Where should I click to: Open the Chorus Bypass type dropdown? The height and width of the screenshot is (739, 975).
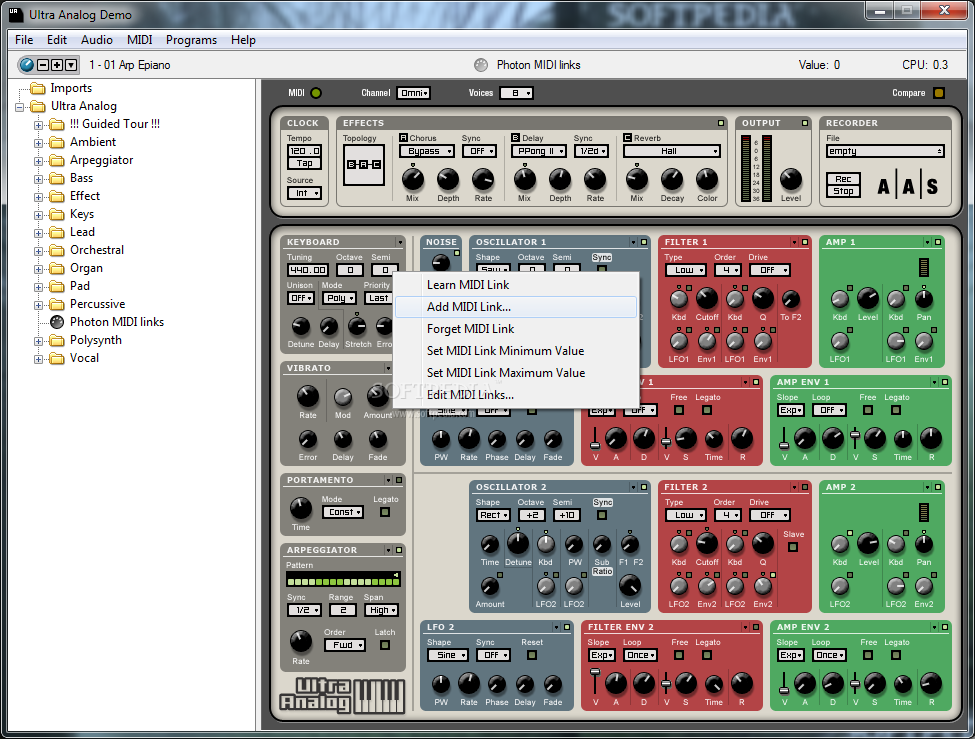[427, 151]
